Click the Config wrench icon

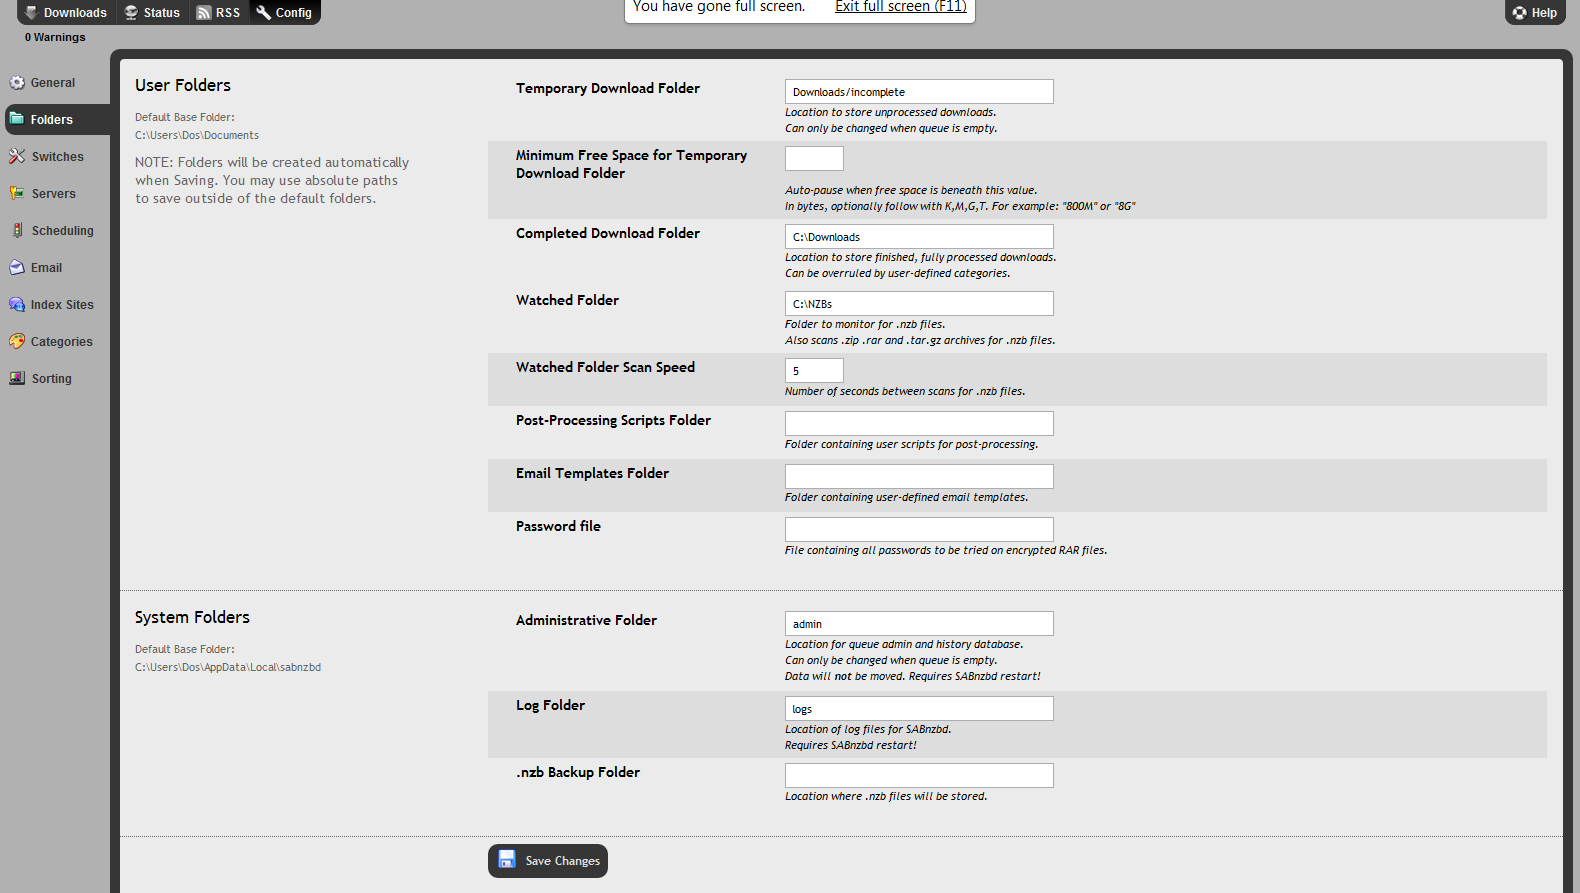tap(264, 12)
